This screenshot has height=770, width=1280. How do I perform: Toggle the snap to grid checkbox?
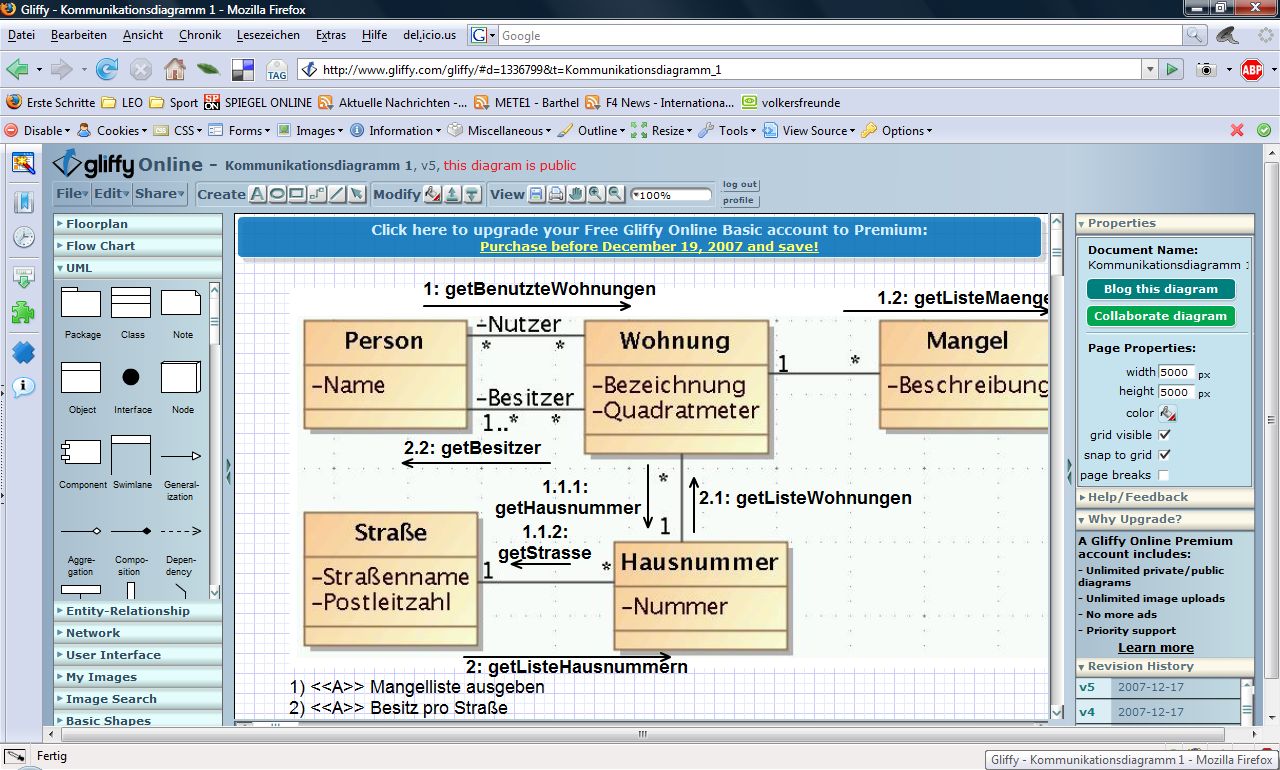[x=1164, y=455]
